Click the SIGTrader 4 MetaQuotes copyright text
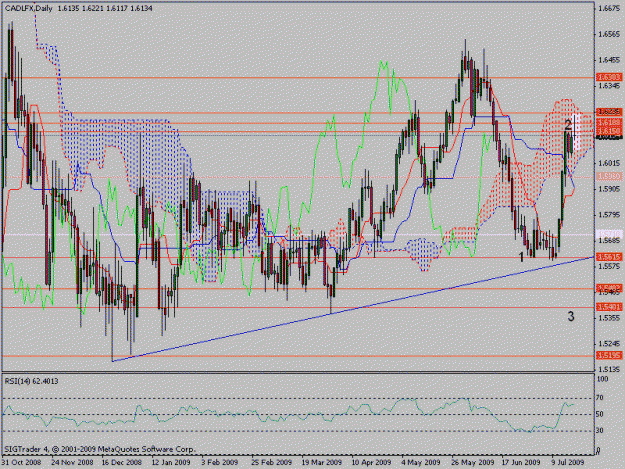The image size is (625, 469). (100, 449)
